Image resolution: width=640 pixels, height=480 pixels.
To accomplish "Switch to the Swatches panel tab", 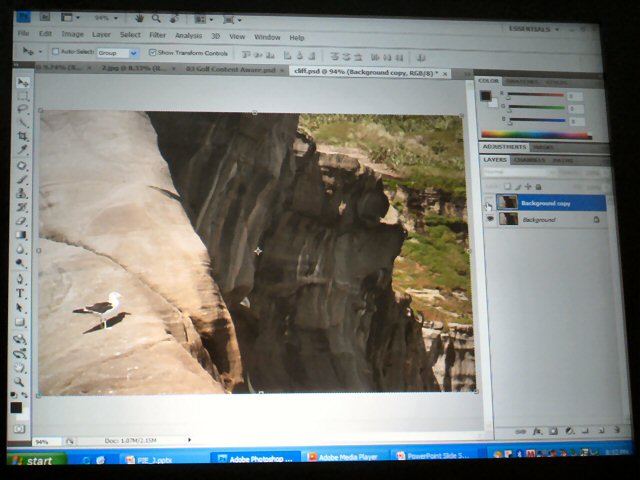I will pos(522,82).
